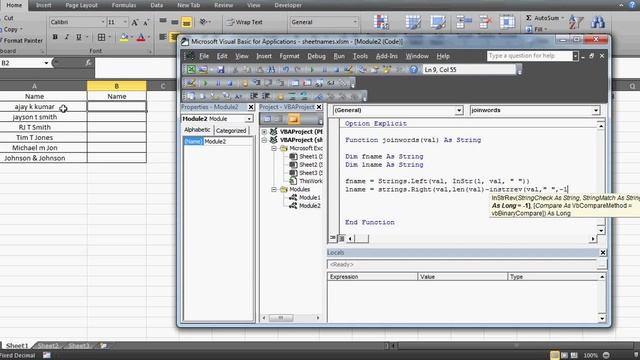Screen dimensions: 640x360
Task: Toggle Wrap Text in Excel ribbon
Action: tap(244, 22)
